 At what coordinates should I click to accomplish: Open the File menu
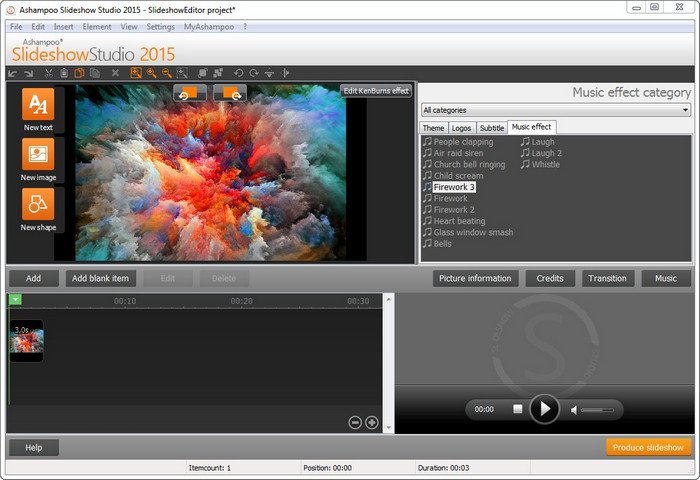pos(16,27)
